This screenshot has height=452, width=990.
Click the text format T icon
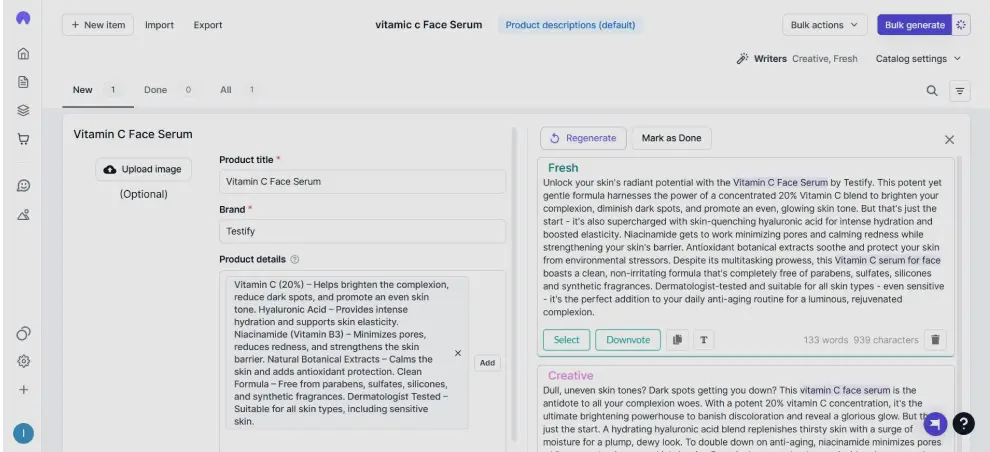704,340
